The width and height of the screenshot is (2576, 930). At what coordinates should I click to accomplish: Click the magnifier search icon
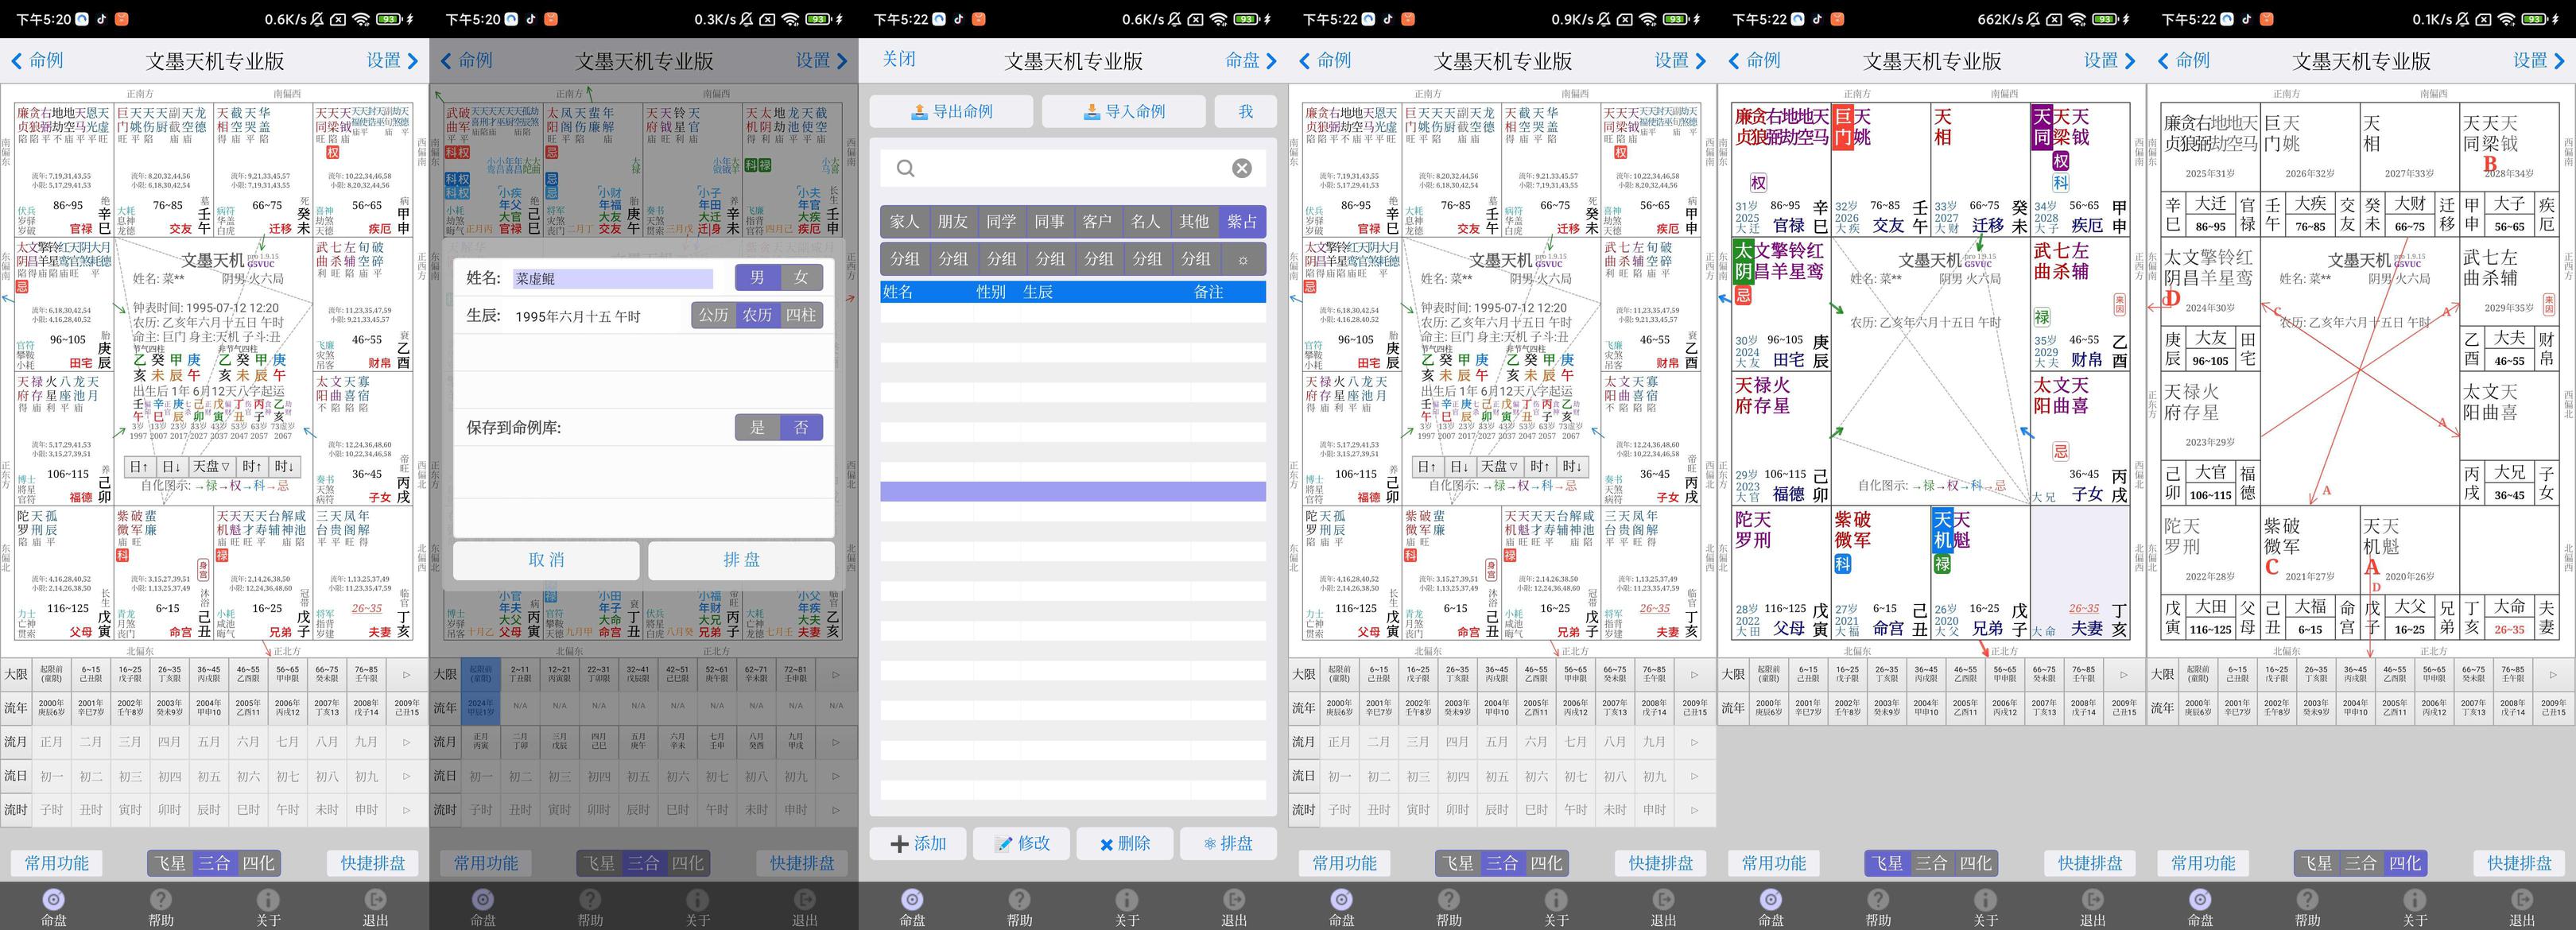pyautogui.click(x=905, y=168)
